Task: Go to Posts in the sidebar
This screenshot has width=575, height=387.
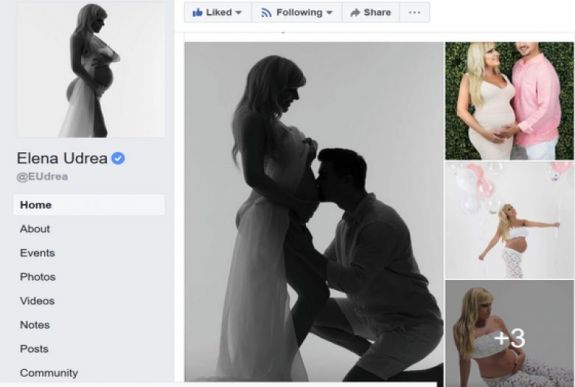Action: tap(34, 349)
